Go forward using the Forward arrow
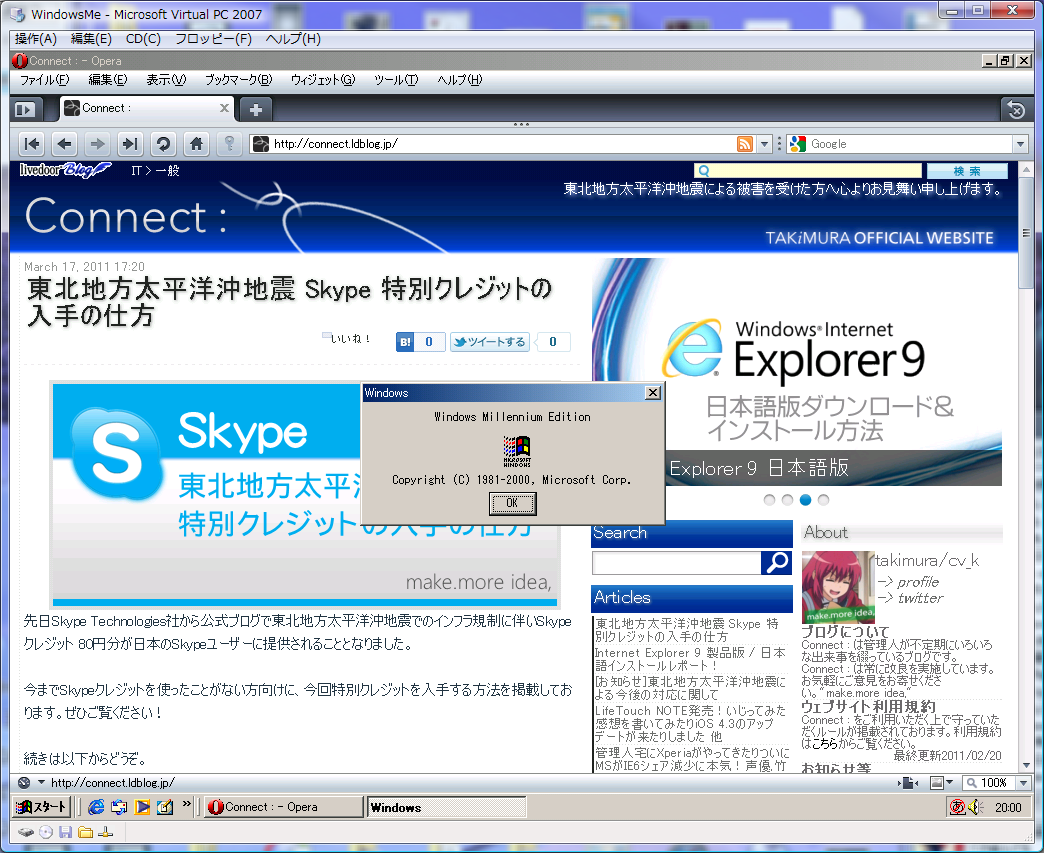The width and height of the screenshot is (1044, 853). [97, 144]
